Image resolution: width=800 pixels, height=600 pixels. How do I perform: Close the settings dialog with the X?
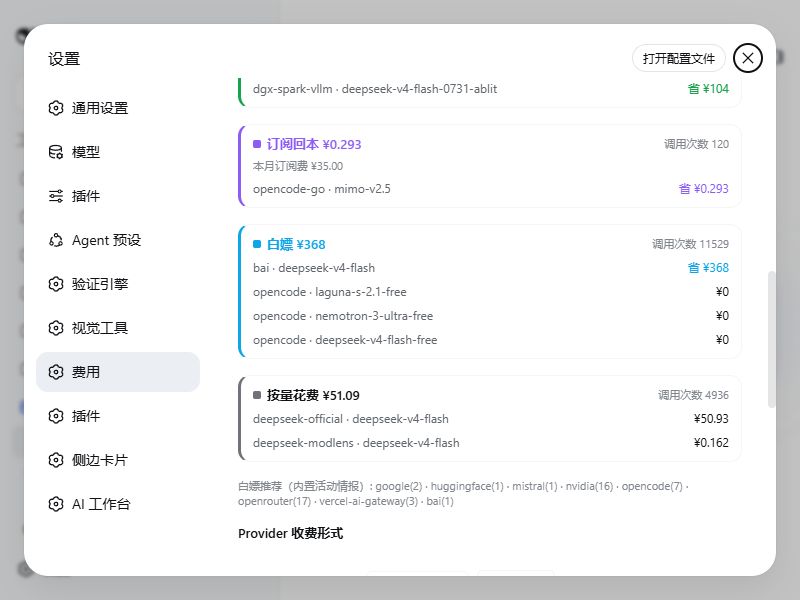click(748, 58)
